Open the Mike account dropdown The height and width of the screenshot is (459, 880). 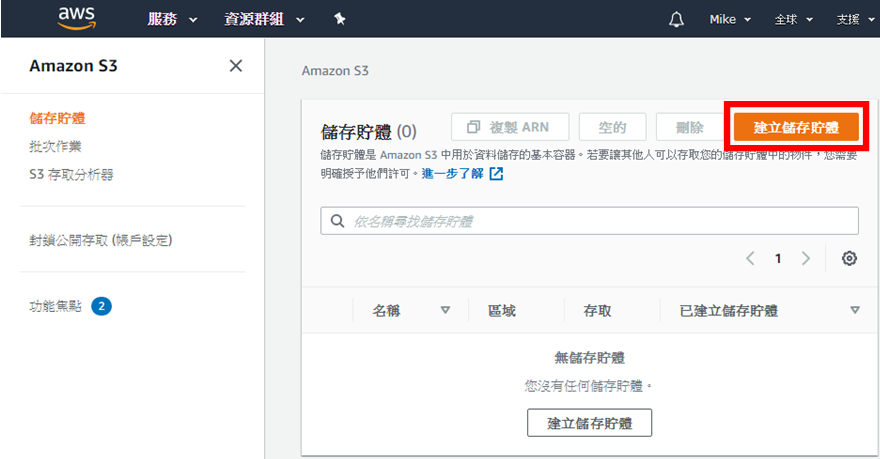coord(730,20)
